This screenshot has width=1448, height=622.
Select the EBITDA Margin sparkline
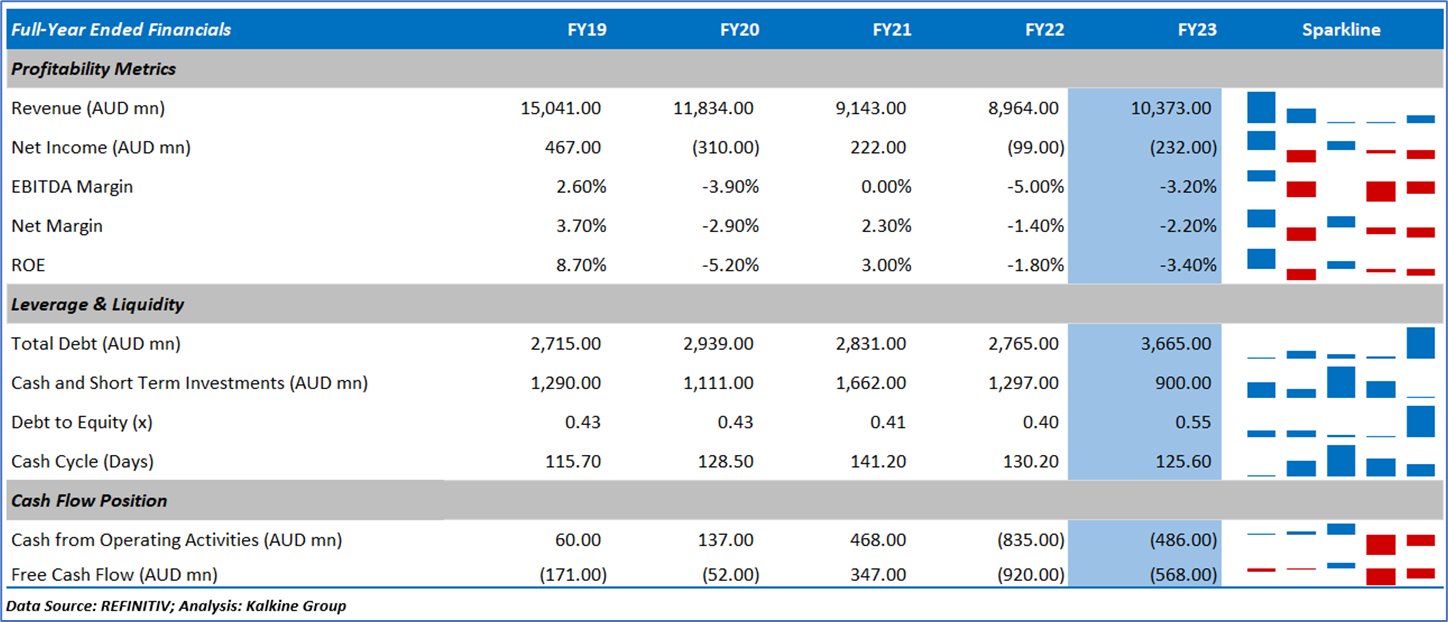click(x=1340, y=186)
